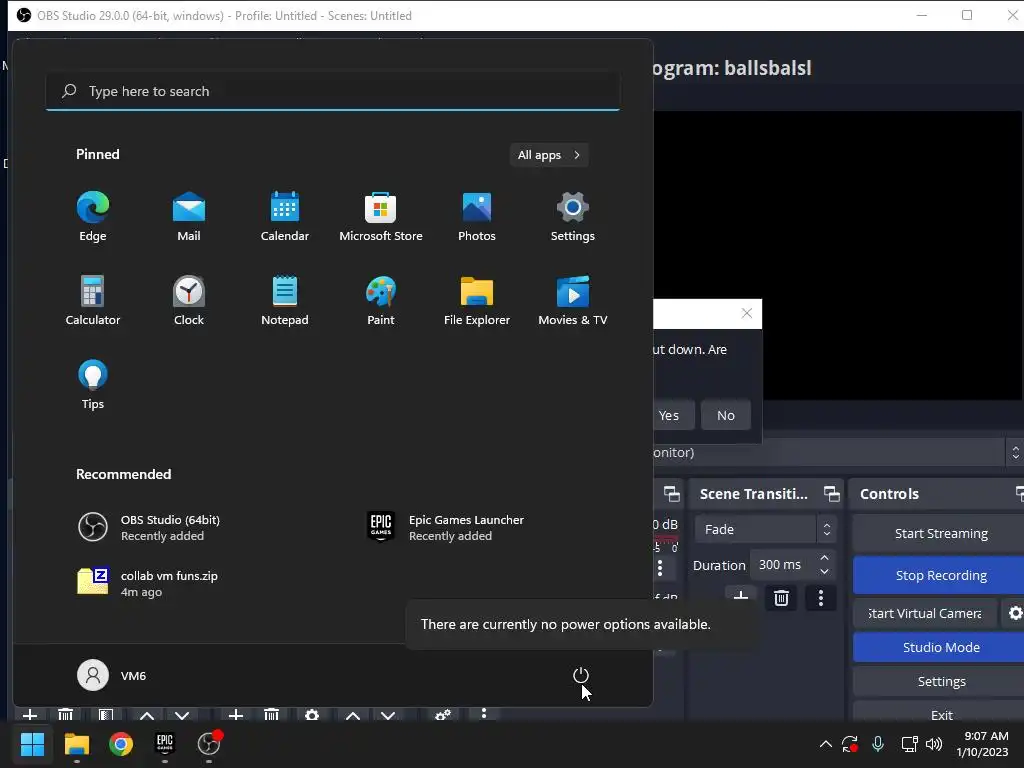
Task: Open Microsoft Store
Action: click(381, 217)
